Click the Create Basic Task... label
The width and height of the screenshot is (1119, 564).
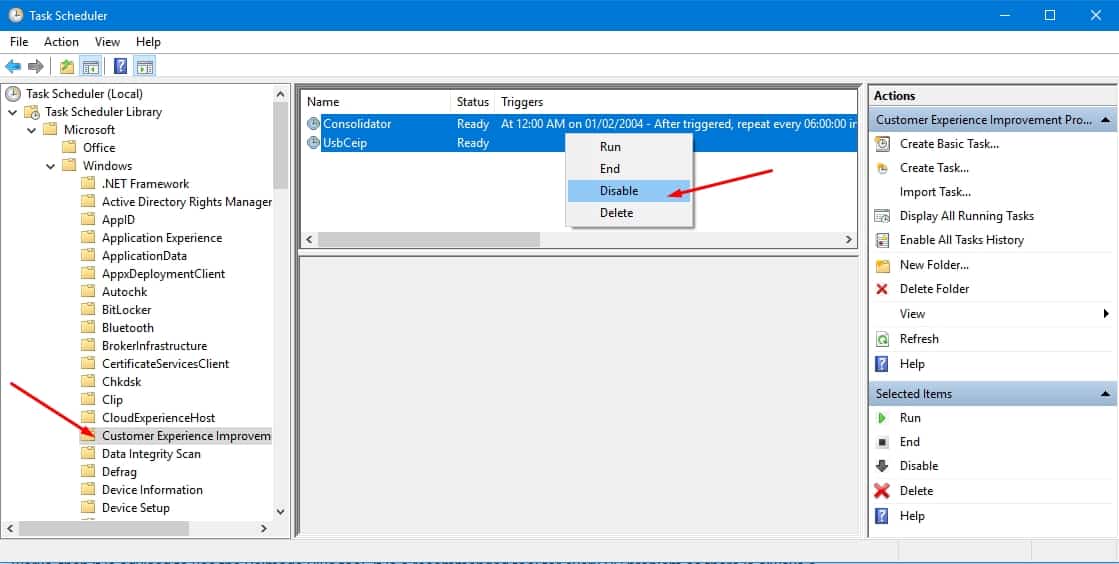(x=949, y=144)
